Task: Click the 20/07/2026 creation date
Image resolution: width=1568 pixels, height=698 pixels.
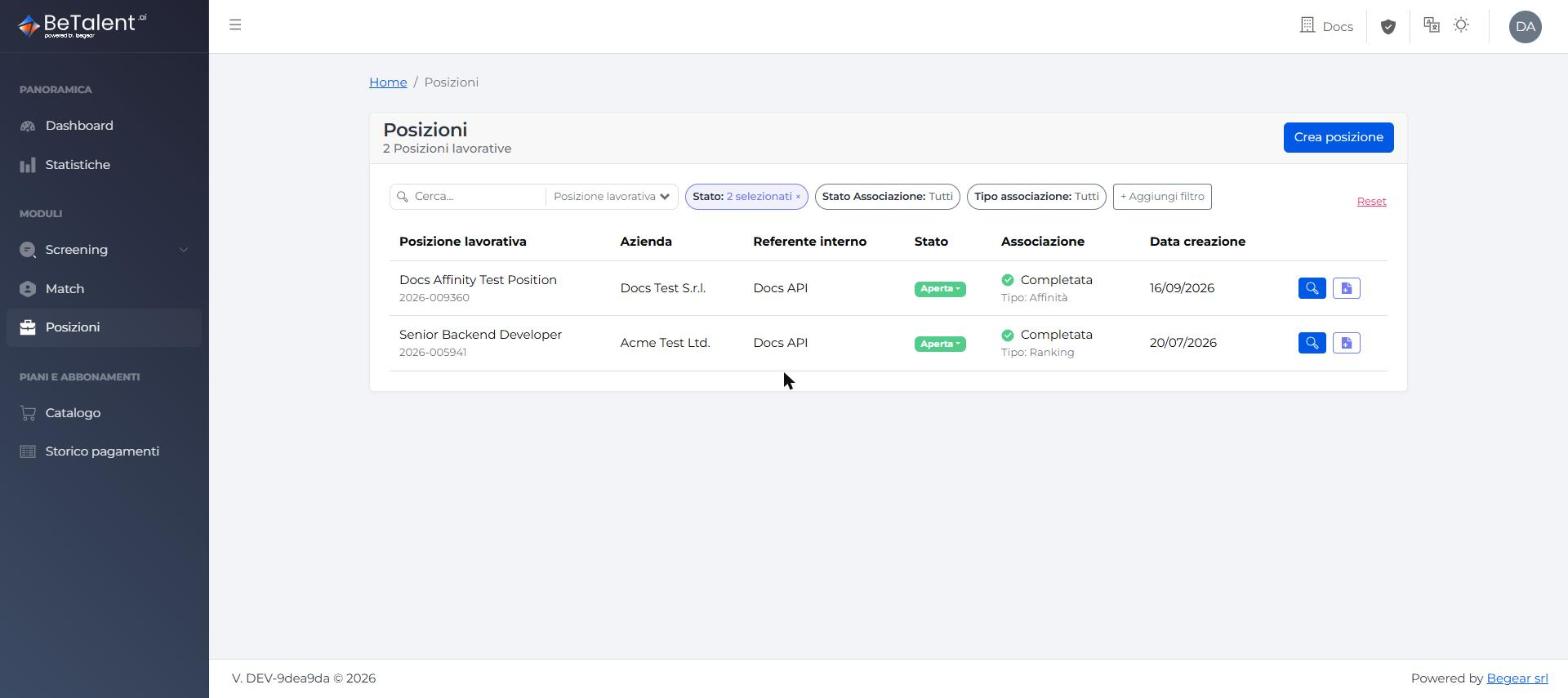Action: [x=1183, y=343]
